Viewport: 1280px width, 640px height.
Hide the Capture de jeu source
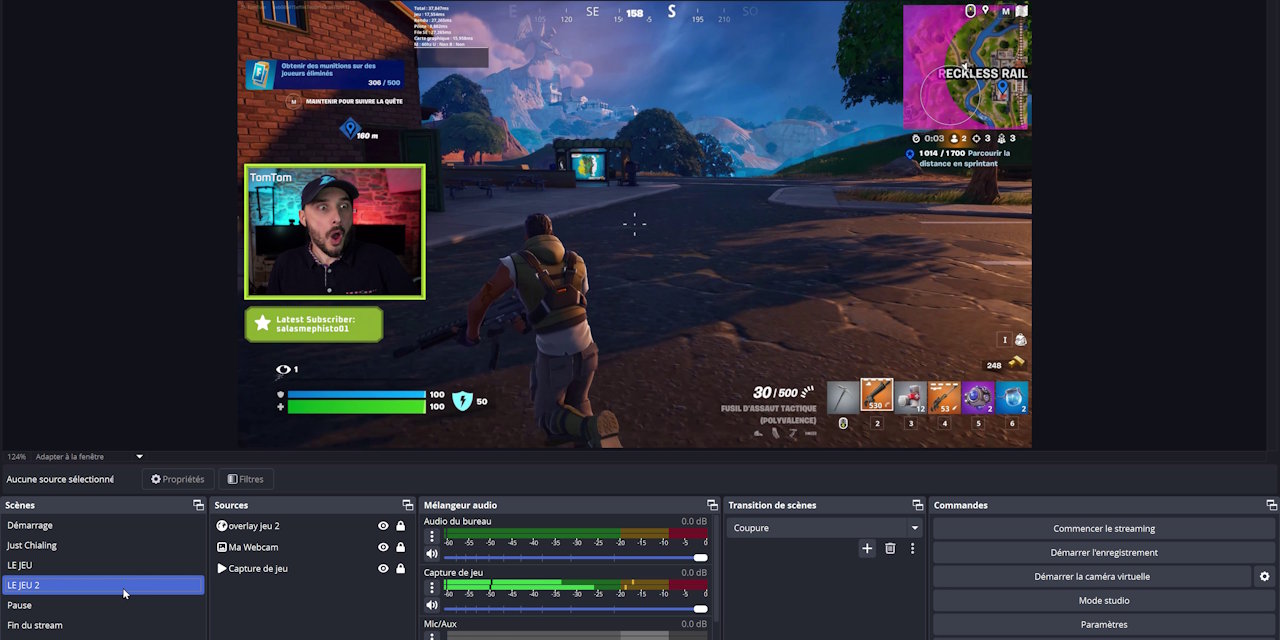(383, 568)
